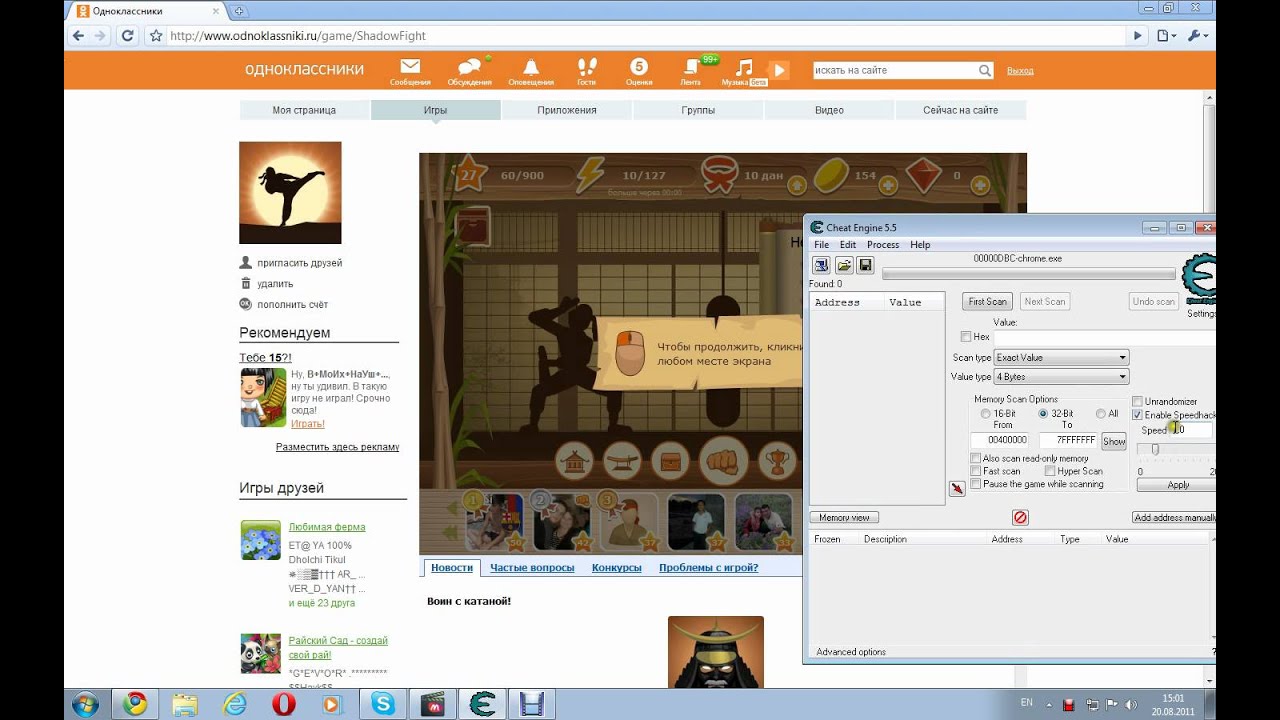Open Сообщения envelope icon
This screenshot has height=720, width=1280.
(410, 67)
